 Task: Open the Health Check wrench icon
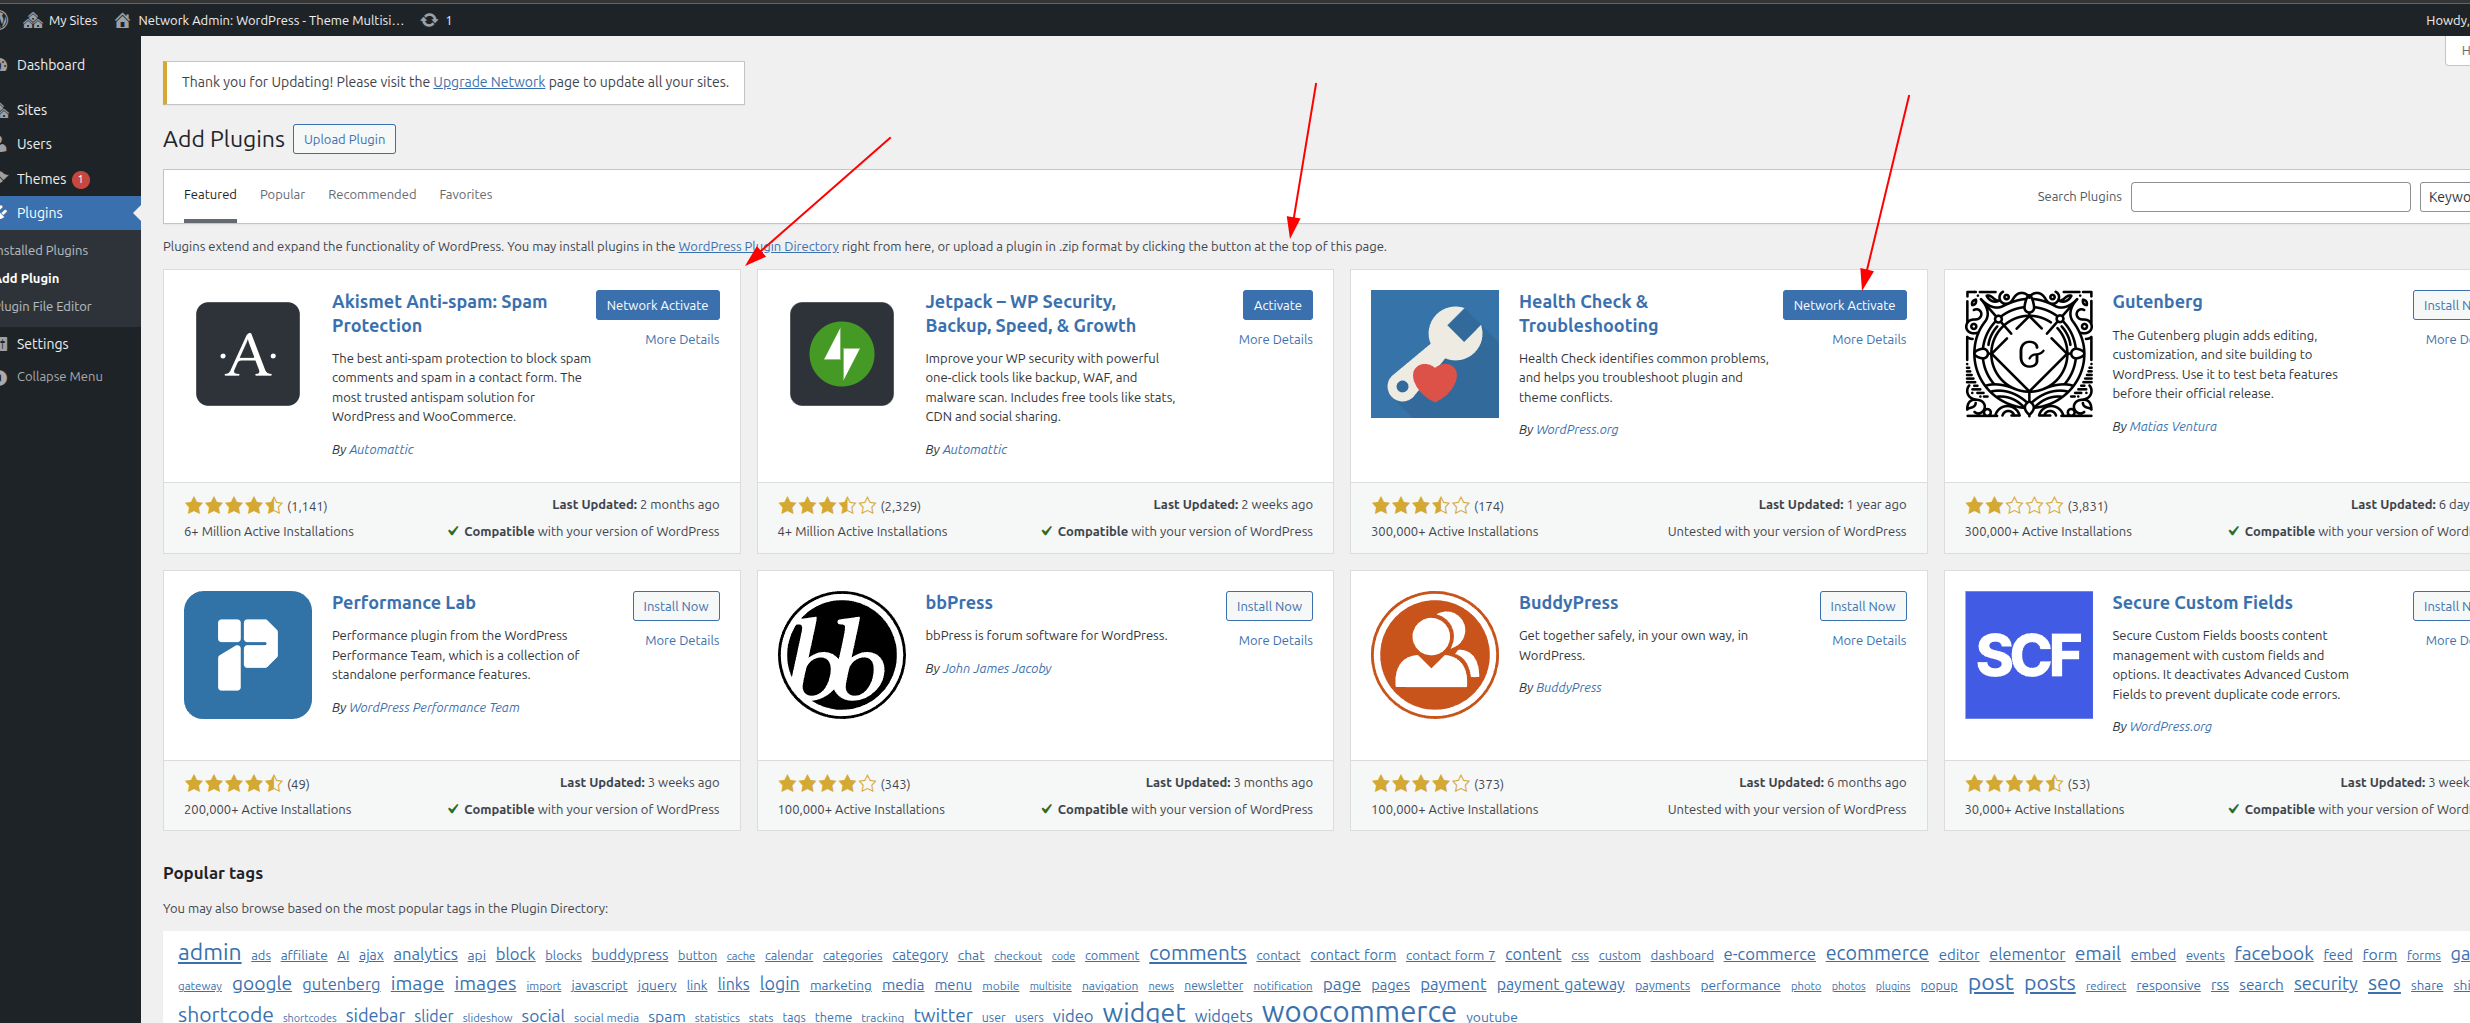1434,354
